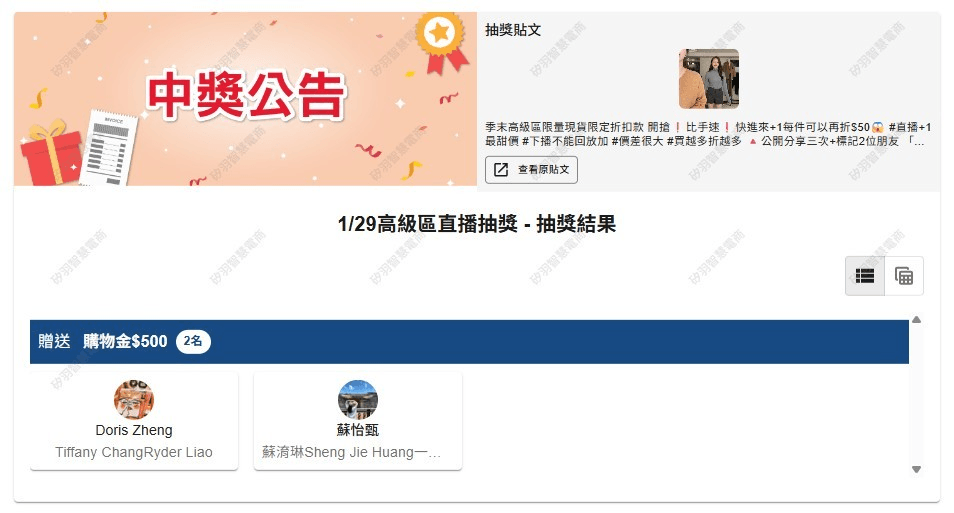Image resolution: width=954 pixels, height=513 pixels.
Task: Click the 購物金$500 prize header bar
Action: [469, 342]
